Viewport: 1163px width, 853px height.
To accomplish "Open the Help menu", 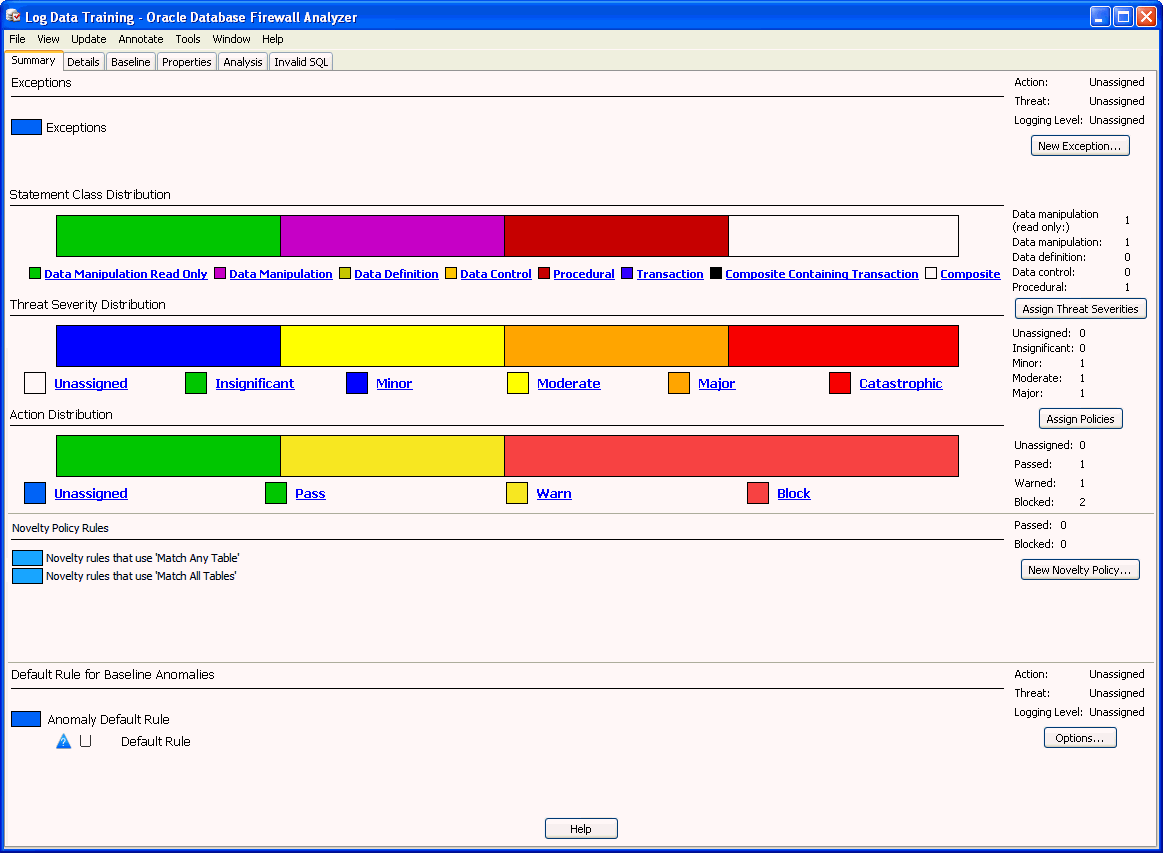I will [x=272, y=39].
